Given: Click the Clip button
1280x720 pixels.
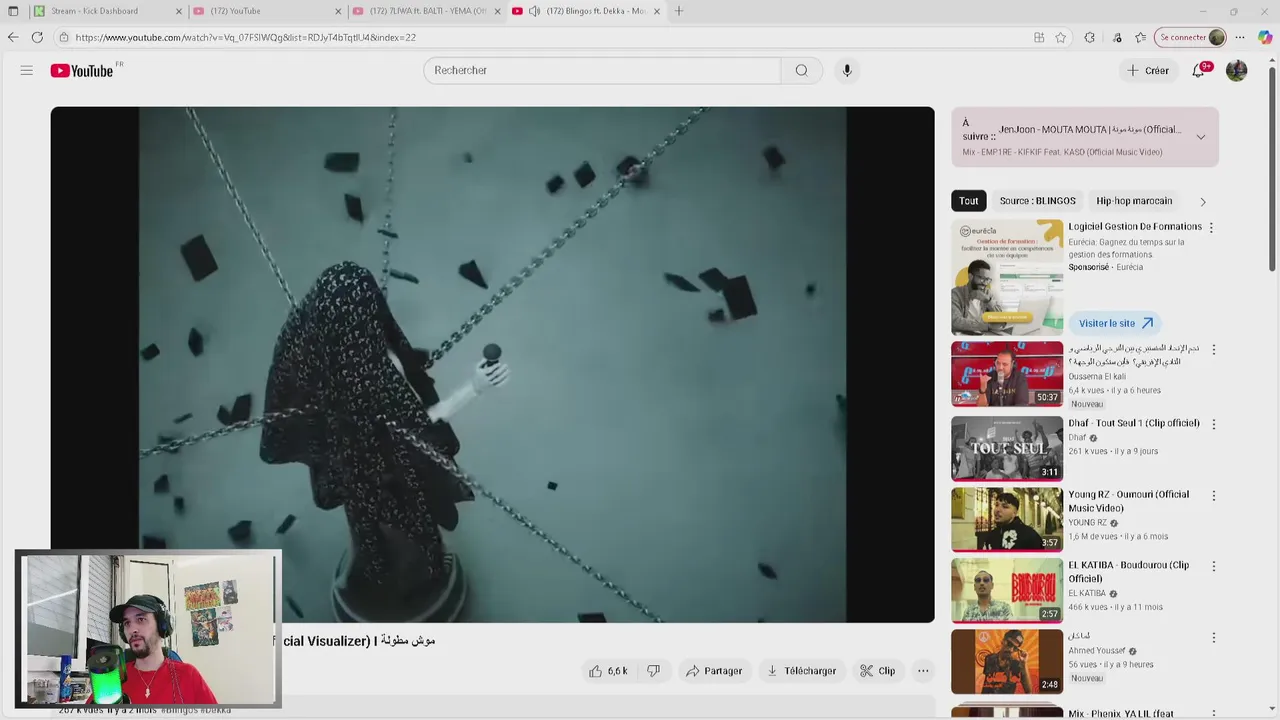Looking at the screenshot, I should coord(878,671).
